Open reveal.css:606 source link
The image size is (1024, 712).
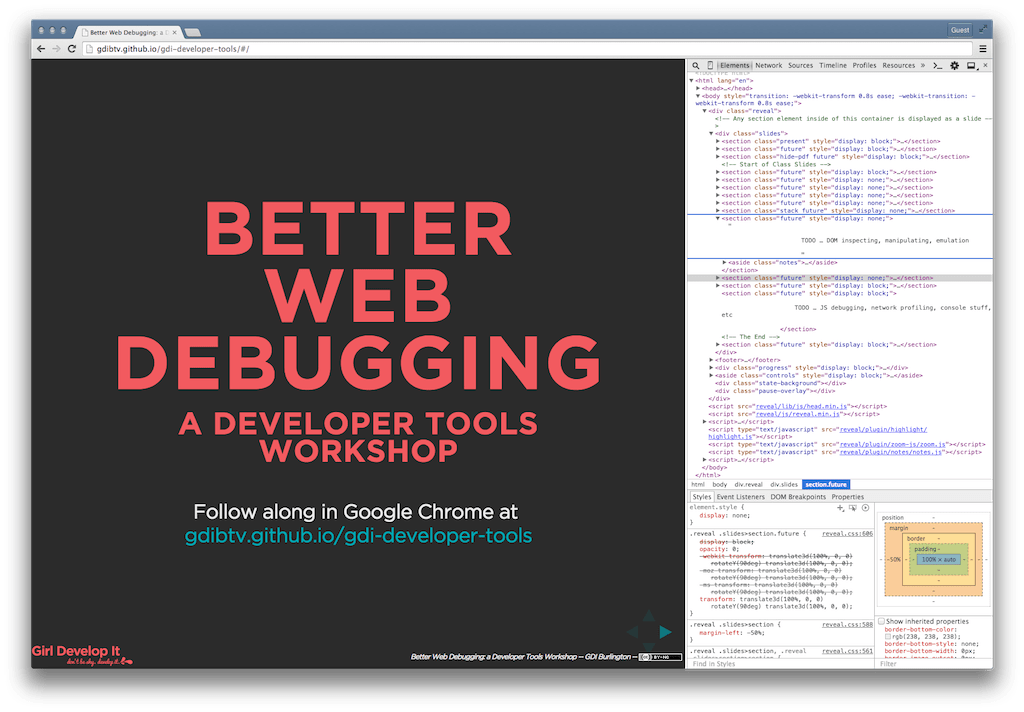847,535
